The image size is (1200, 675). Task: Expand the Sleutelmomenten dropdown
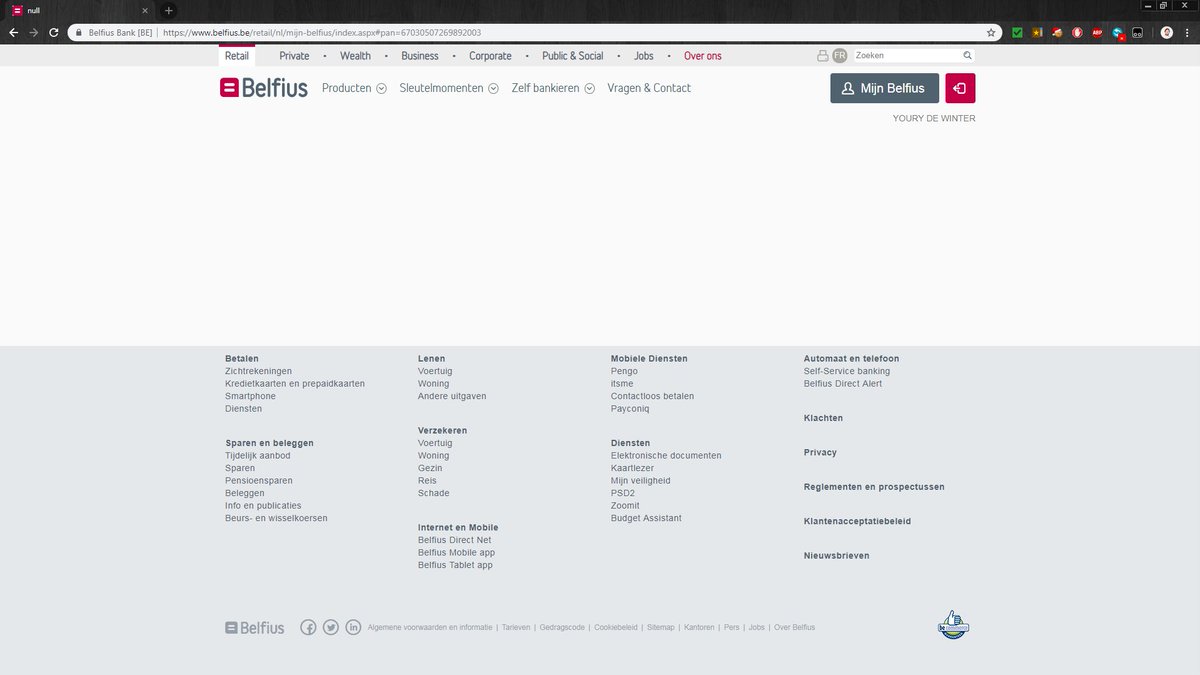449,88
